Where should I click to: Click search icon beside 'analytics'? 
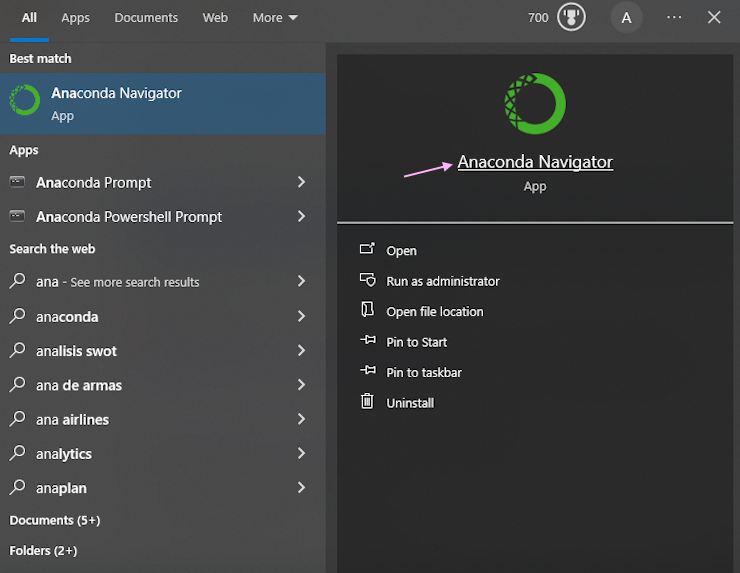tap(17, 453)
